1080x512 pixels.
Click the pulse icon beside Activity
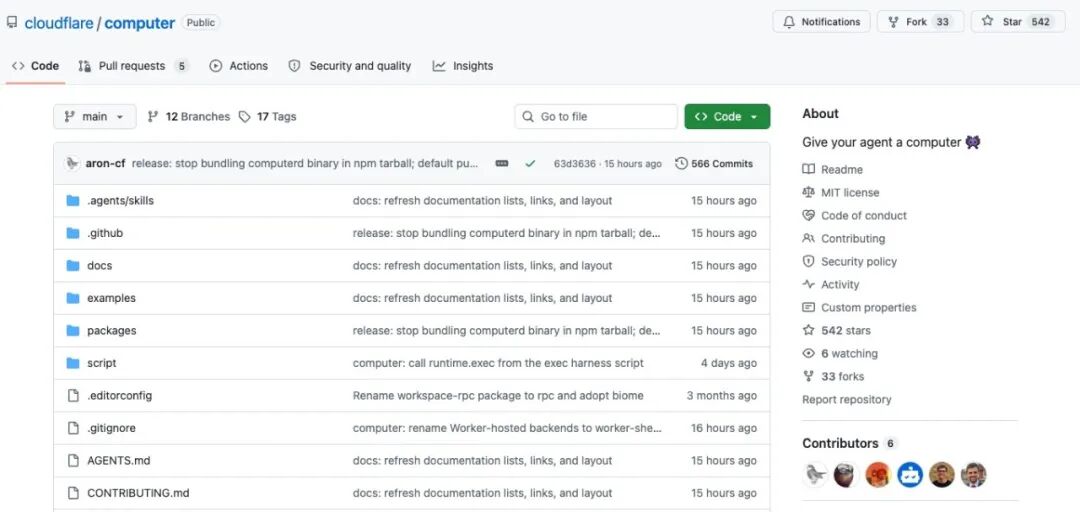(x=809, y=285)
